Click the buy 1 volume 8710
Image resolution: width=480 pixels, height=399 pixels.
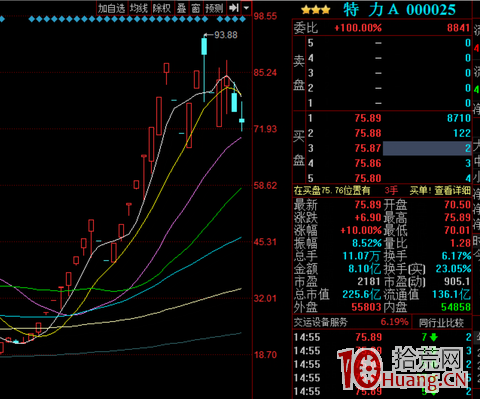tap(459, 118)
